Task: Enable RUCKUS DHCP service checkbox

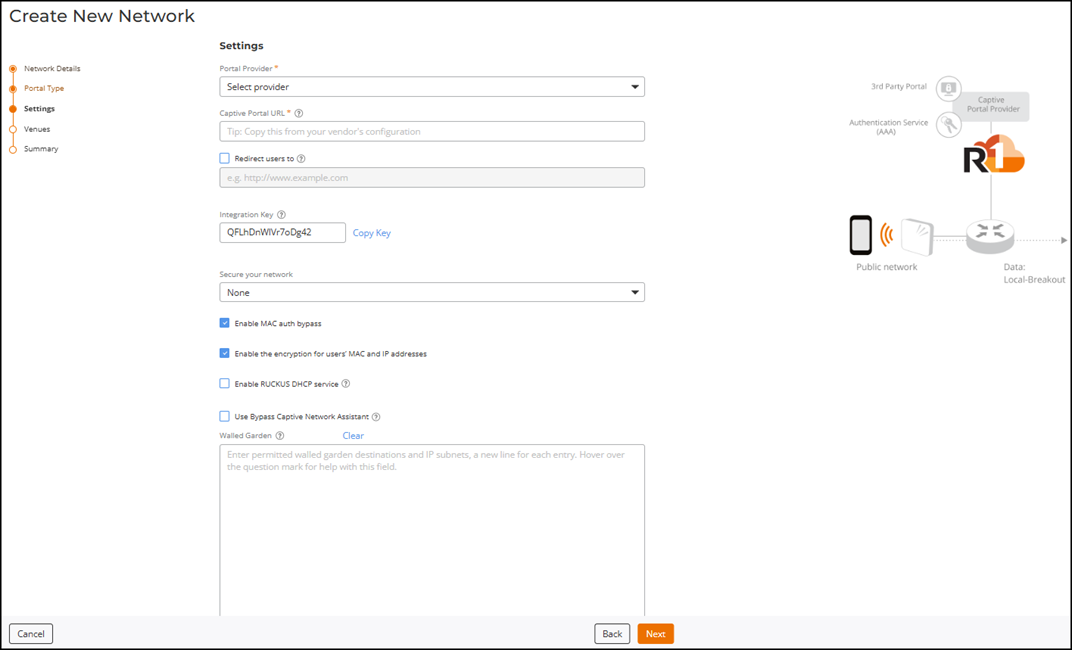Action: point(225,383)
